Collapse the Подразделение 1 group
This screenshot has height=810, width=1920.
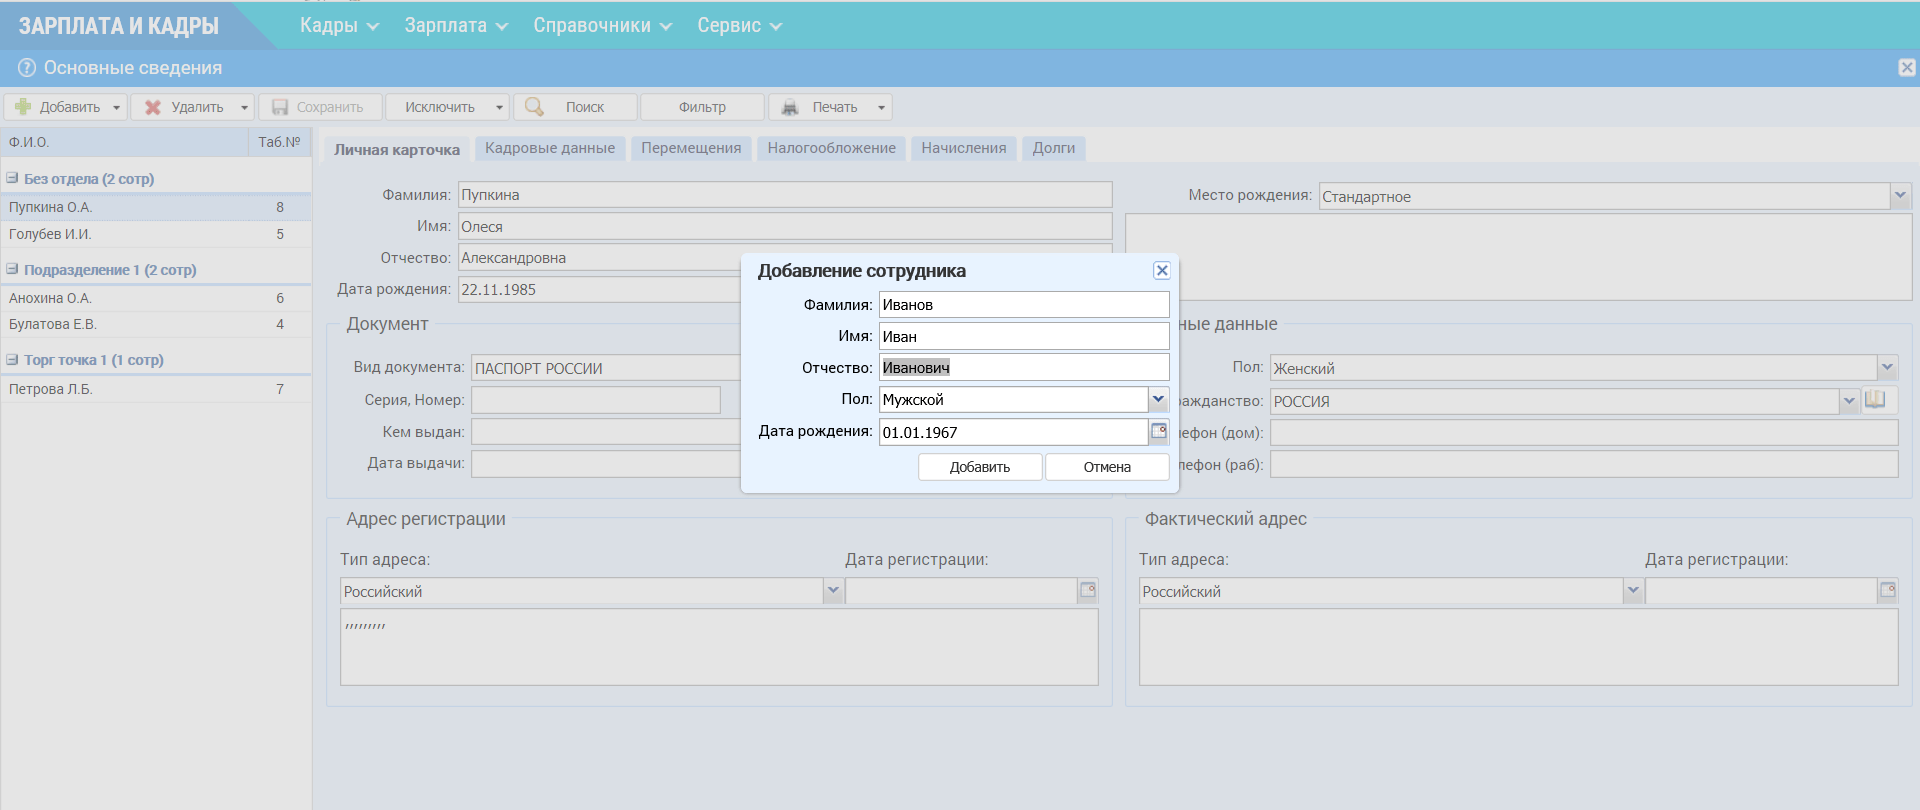13,269
